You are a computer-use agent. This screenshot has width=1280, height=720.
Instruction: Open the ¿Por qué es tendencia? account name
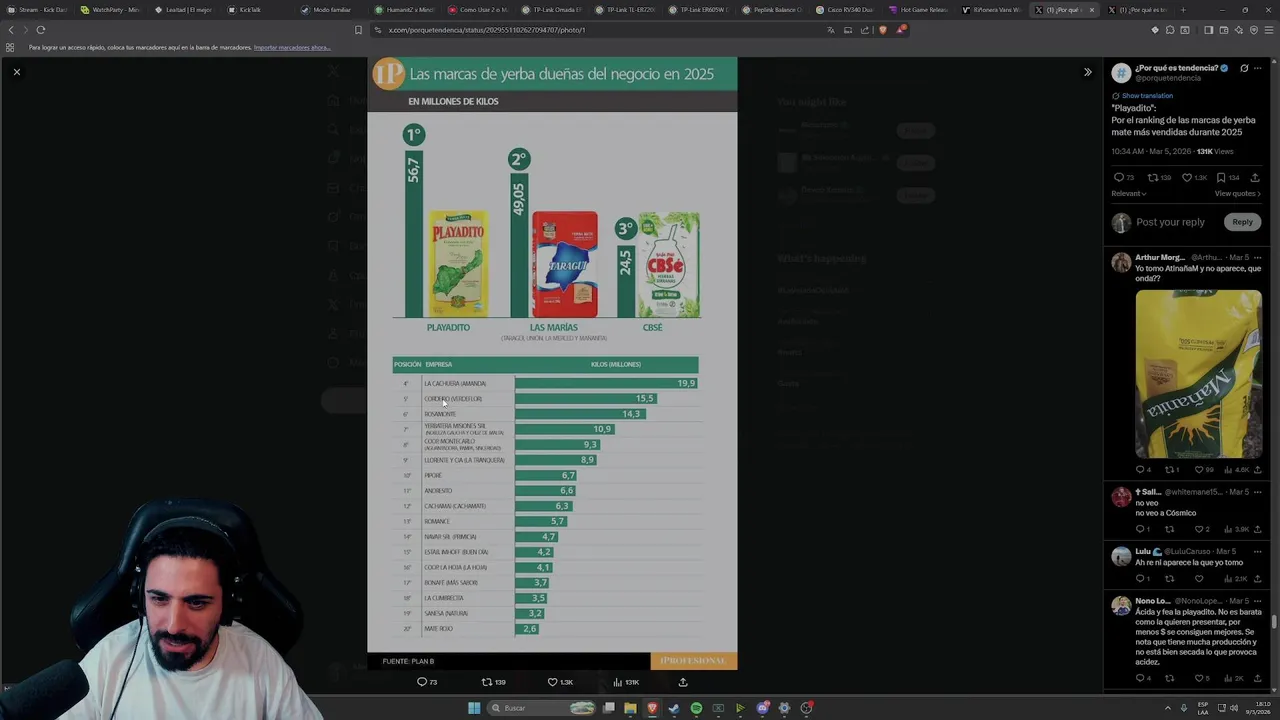coord(1176,68)
